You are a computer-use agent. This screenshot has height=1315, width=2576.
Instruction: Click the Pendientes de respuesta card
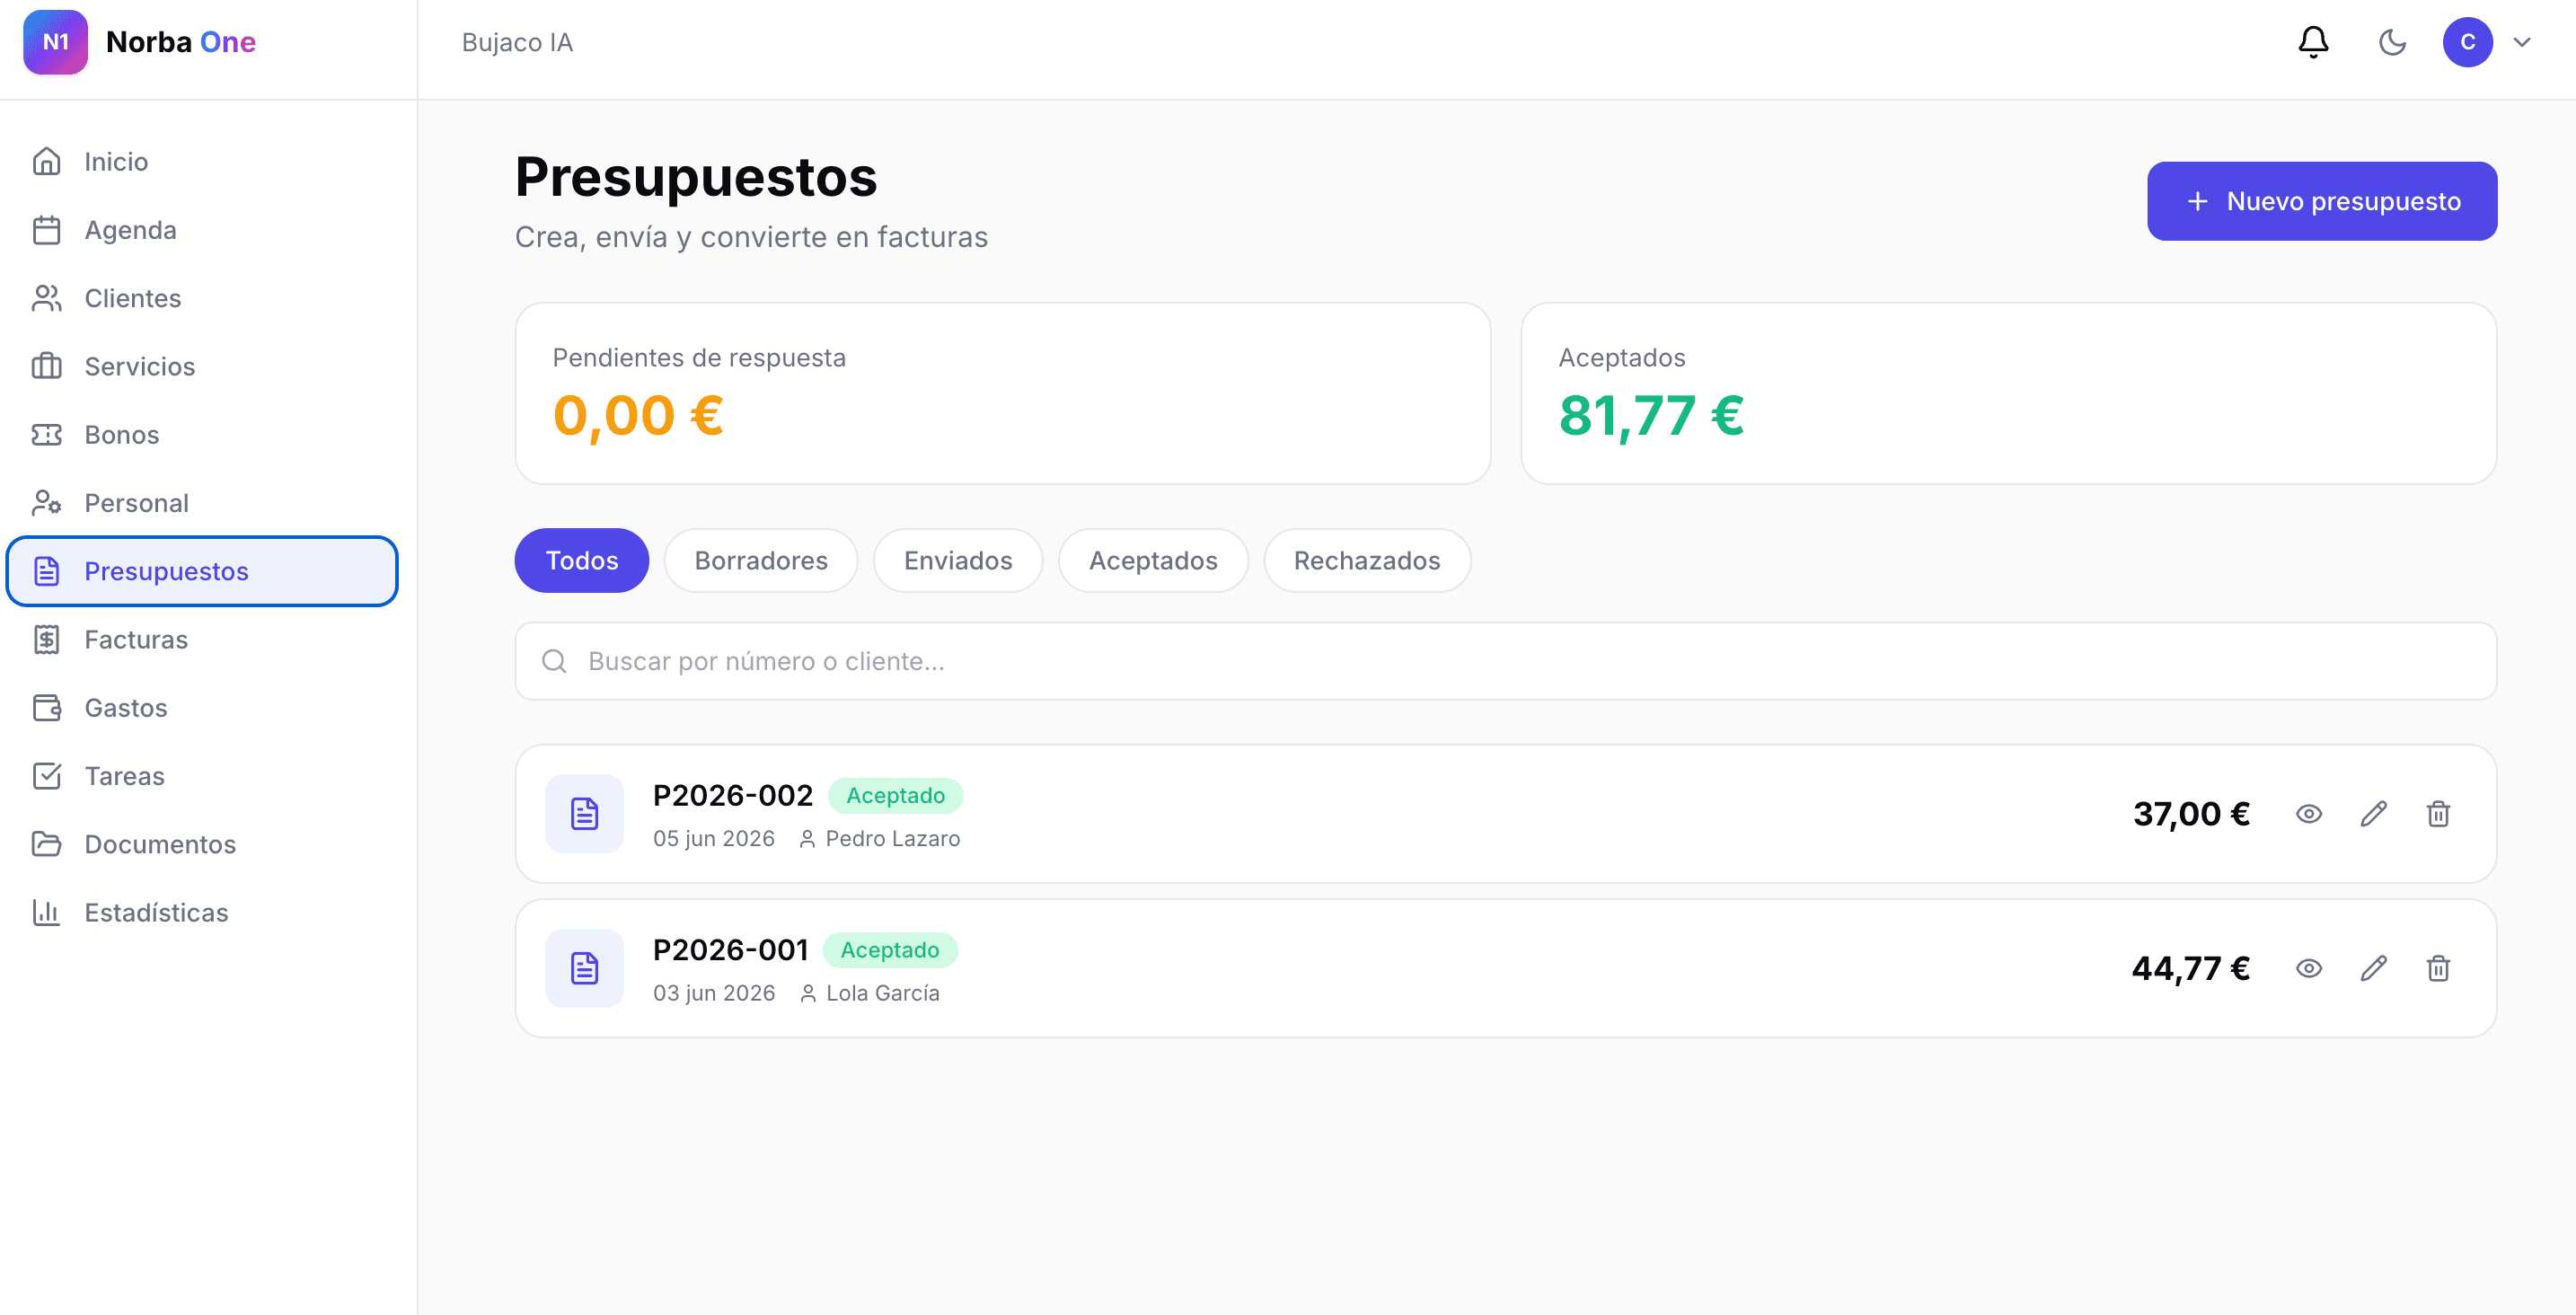(1002, 393)
